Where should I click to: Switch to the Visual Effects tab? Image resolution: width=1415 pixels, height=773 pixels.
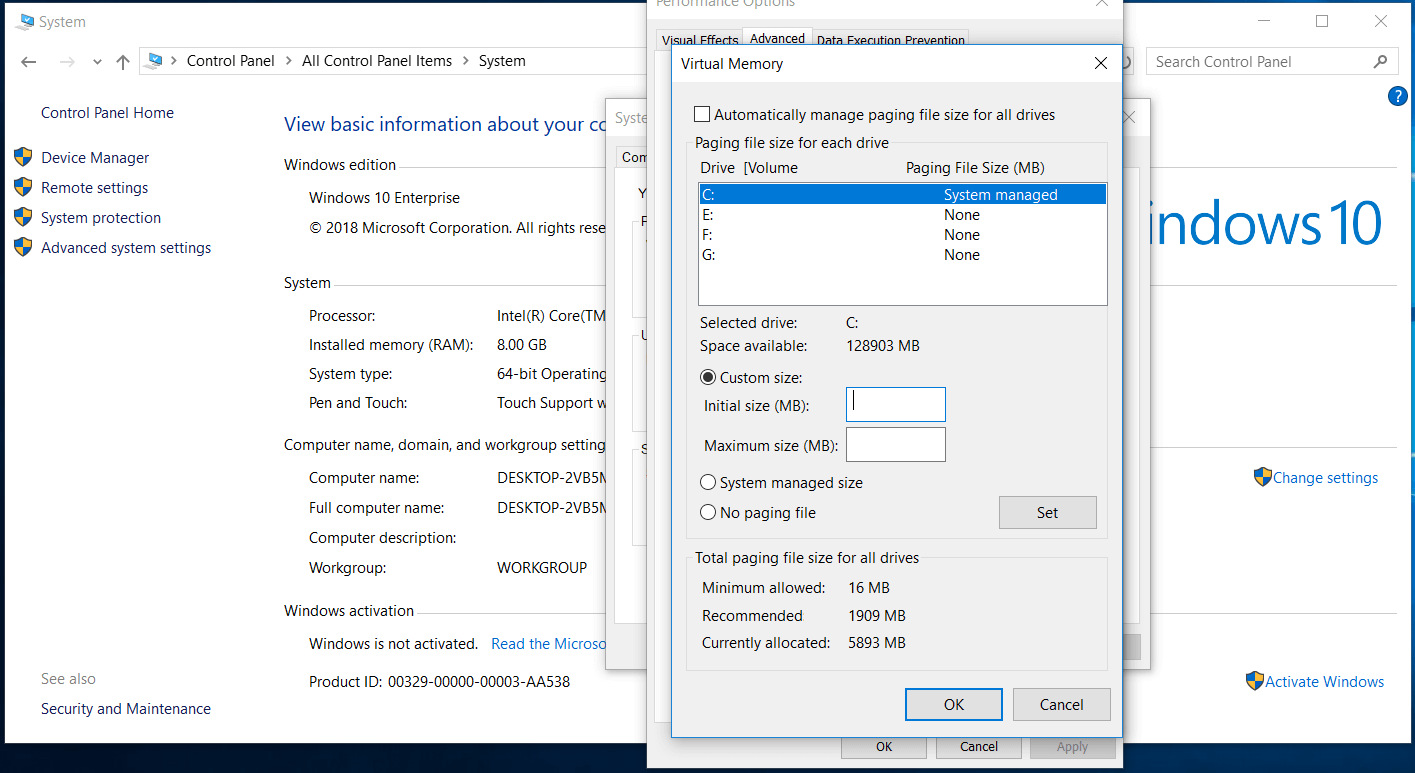pyautogui.click(x=698, y=40)
